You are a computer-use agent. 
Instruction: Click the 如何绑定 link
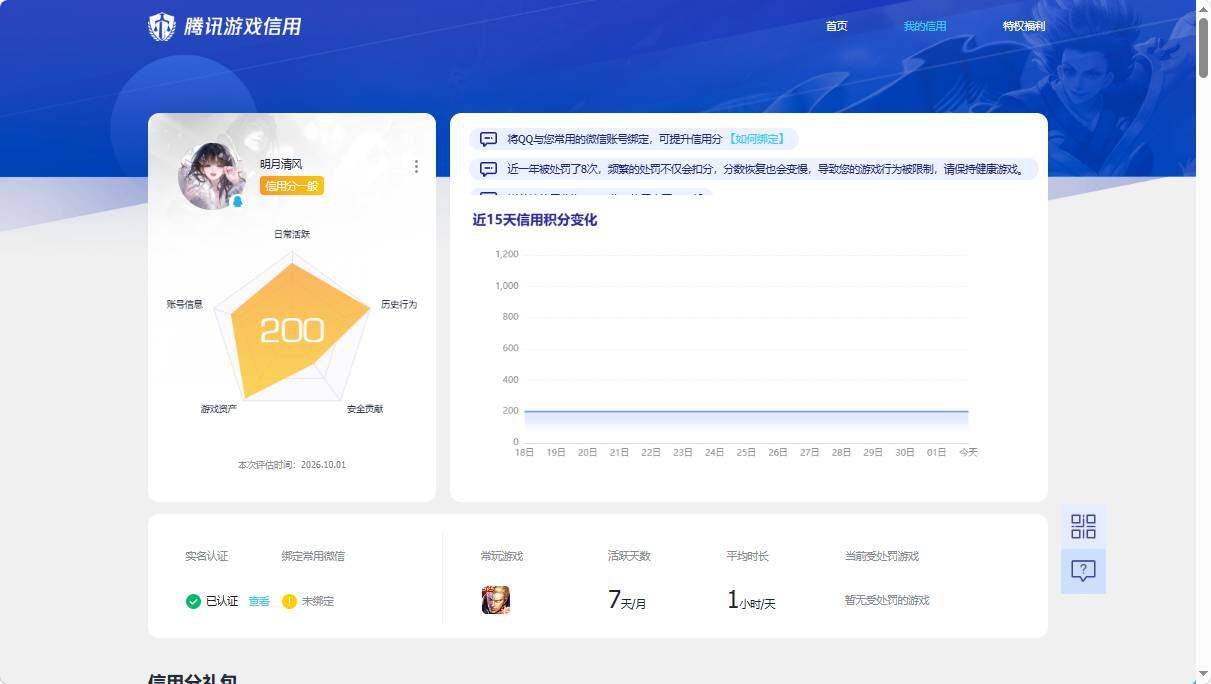[757, 139]
